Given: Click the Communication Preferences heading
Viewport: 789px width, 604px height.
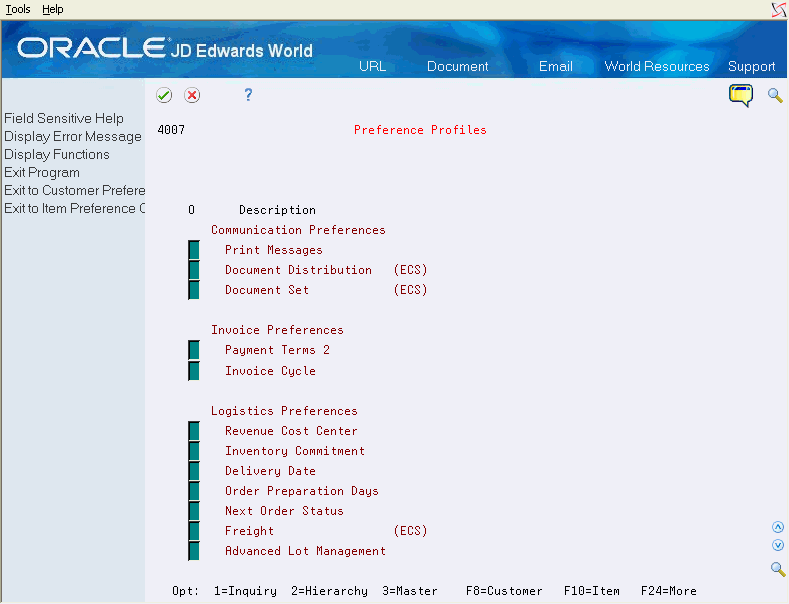Looking at the screenshot, I should [x=298, y=230].
